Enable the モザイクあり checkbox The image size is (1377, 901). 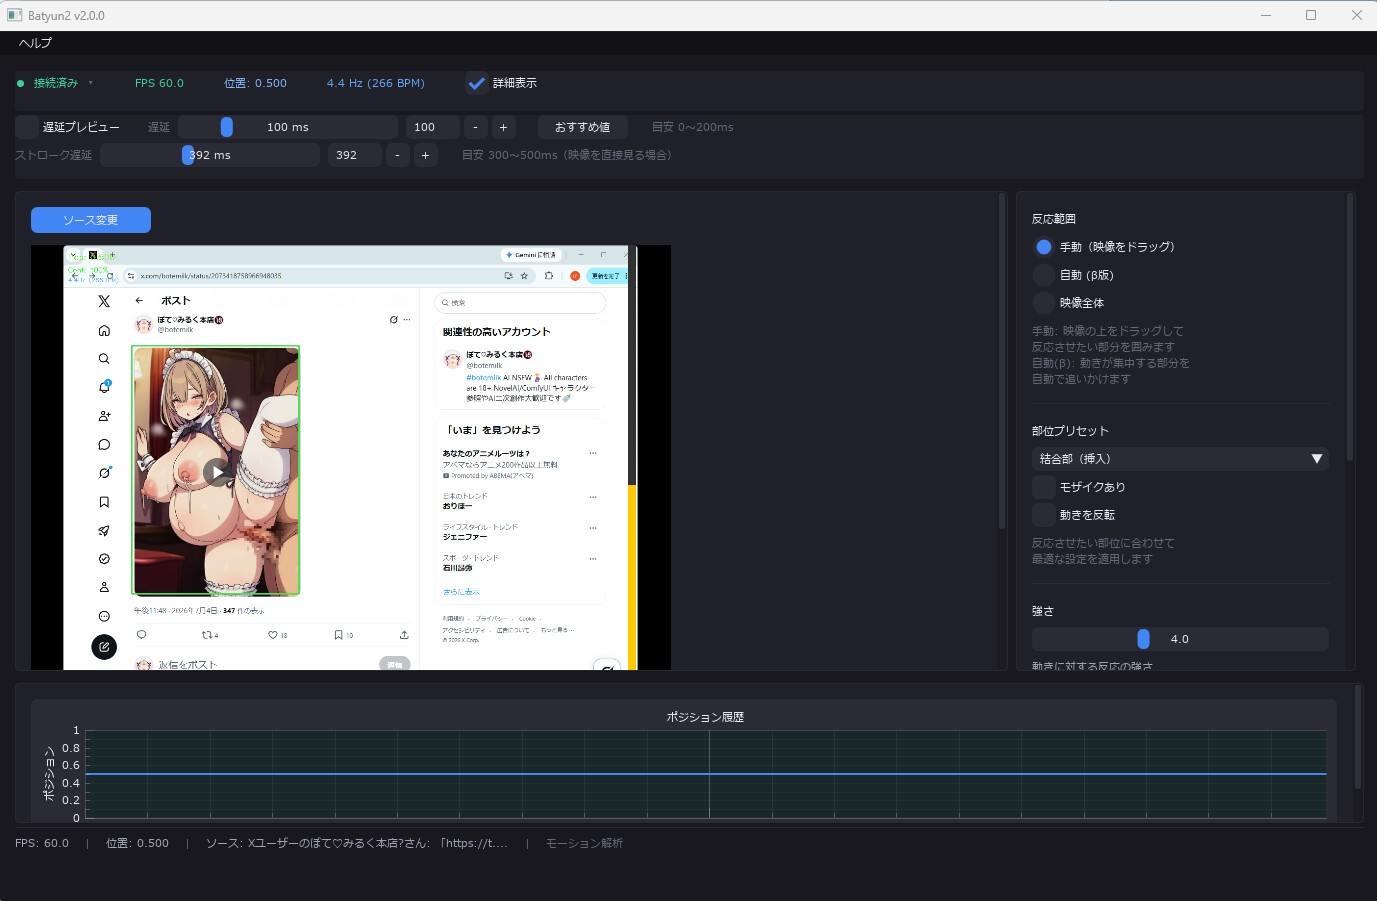click(x=1044, y=487)
